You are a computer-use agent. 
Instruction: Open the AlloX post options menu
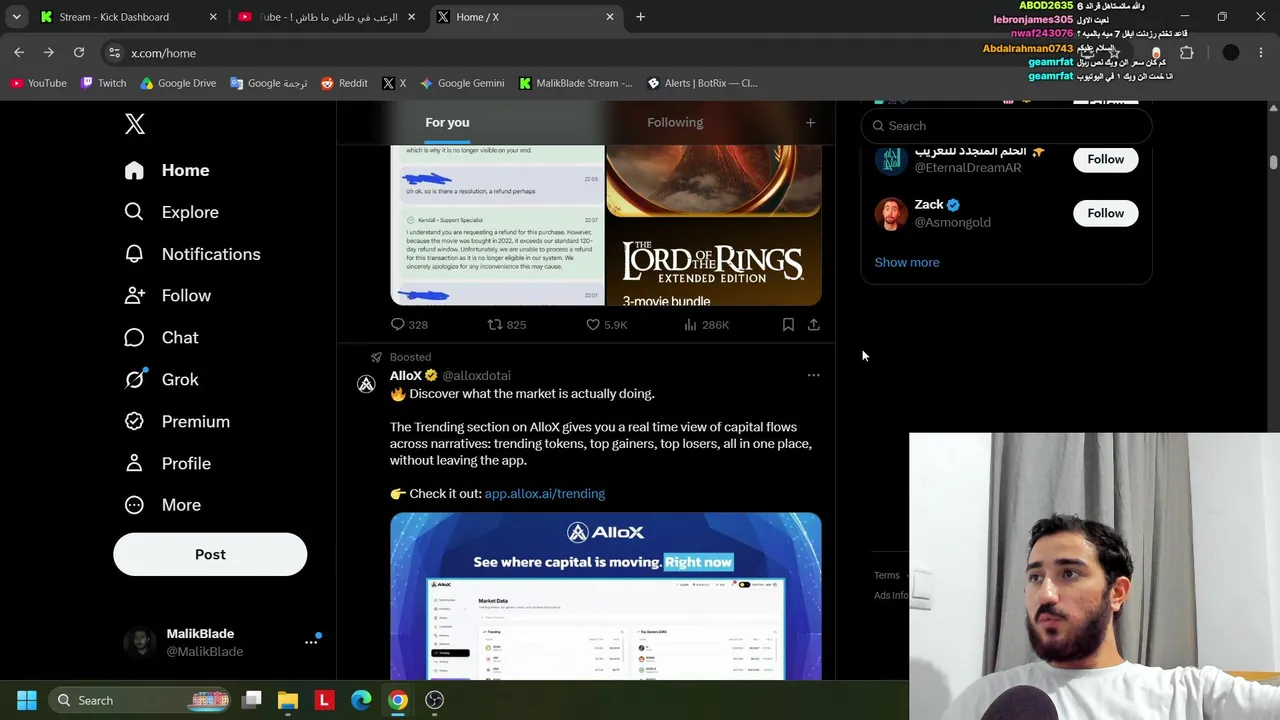pyautogui.click(x=814, y=376)
